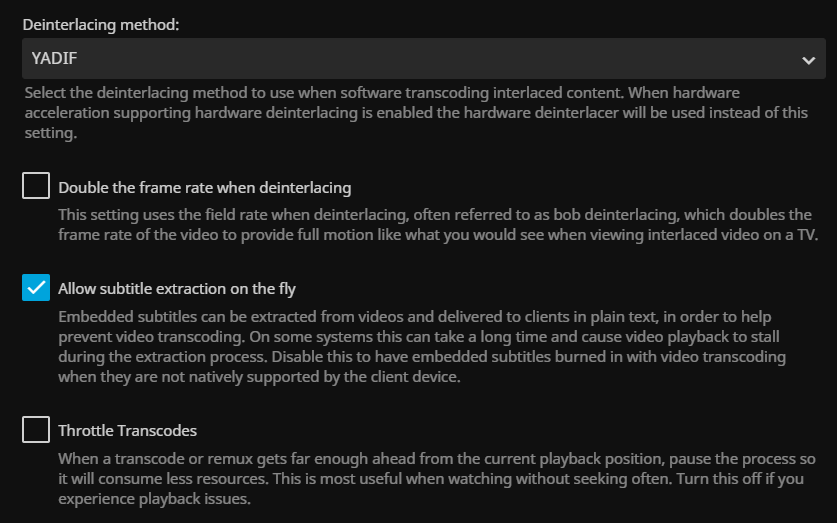
Task: Click the "Deinterlacing method:" field label
Action: point(101,24)
